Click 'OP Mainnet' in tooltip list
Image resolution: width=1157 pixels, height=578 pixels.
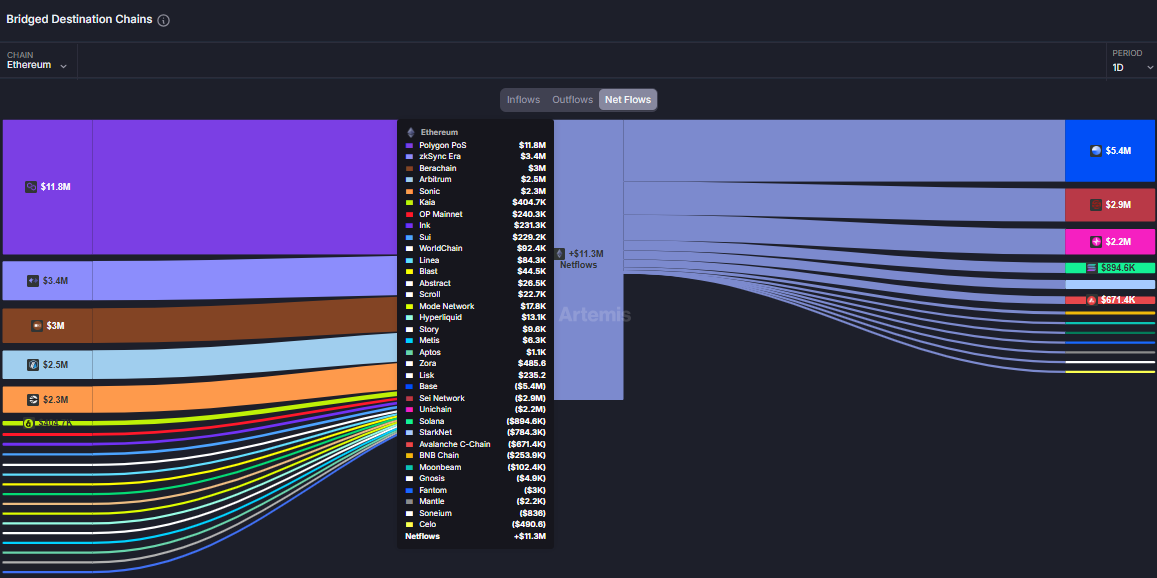441,214
